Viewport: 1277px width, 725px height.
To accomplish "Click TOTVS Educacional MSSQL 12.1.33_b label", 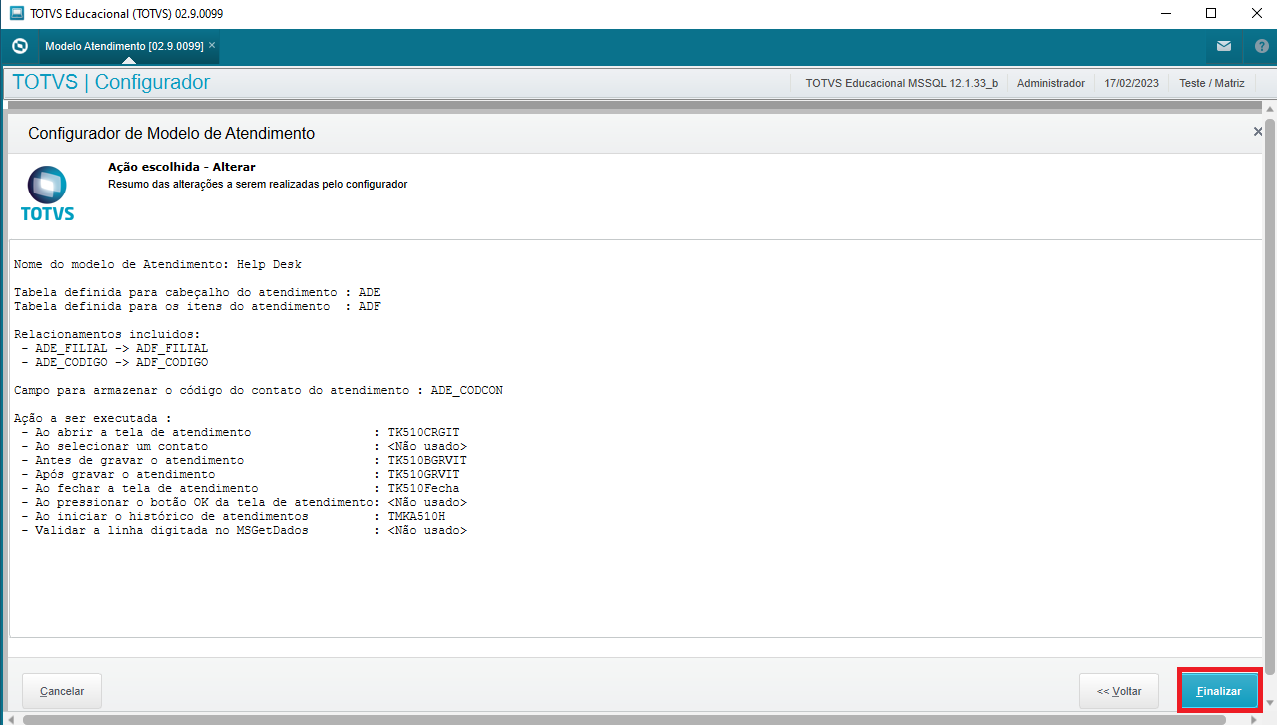I will point(902,83).
